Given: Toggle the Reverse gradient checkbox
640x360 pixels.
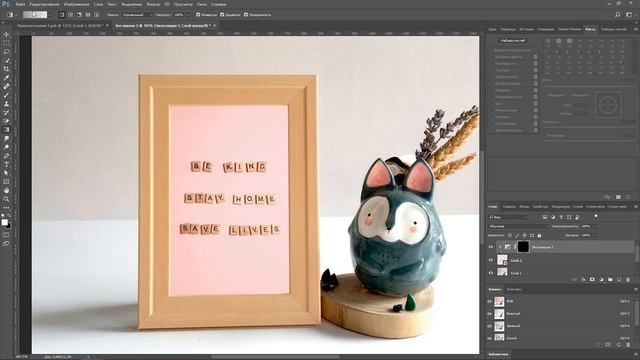Looking at the screenshot, I should [x=198, y=15].
